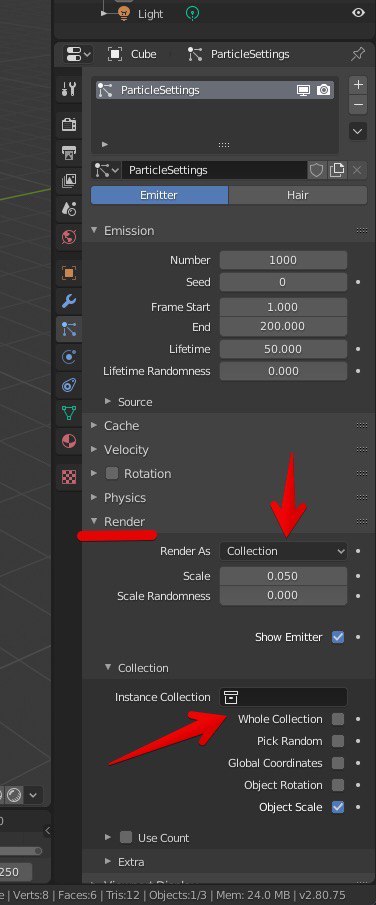Enable Pick Random checkbox
Image resolution: width=376 pixels, height=905 pixels.
click(x=338, y=741)
